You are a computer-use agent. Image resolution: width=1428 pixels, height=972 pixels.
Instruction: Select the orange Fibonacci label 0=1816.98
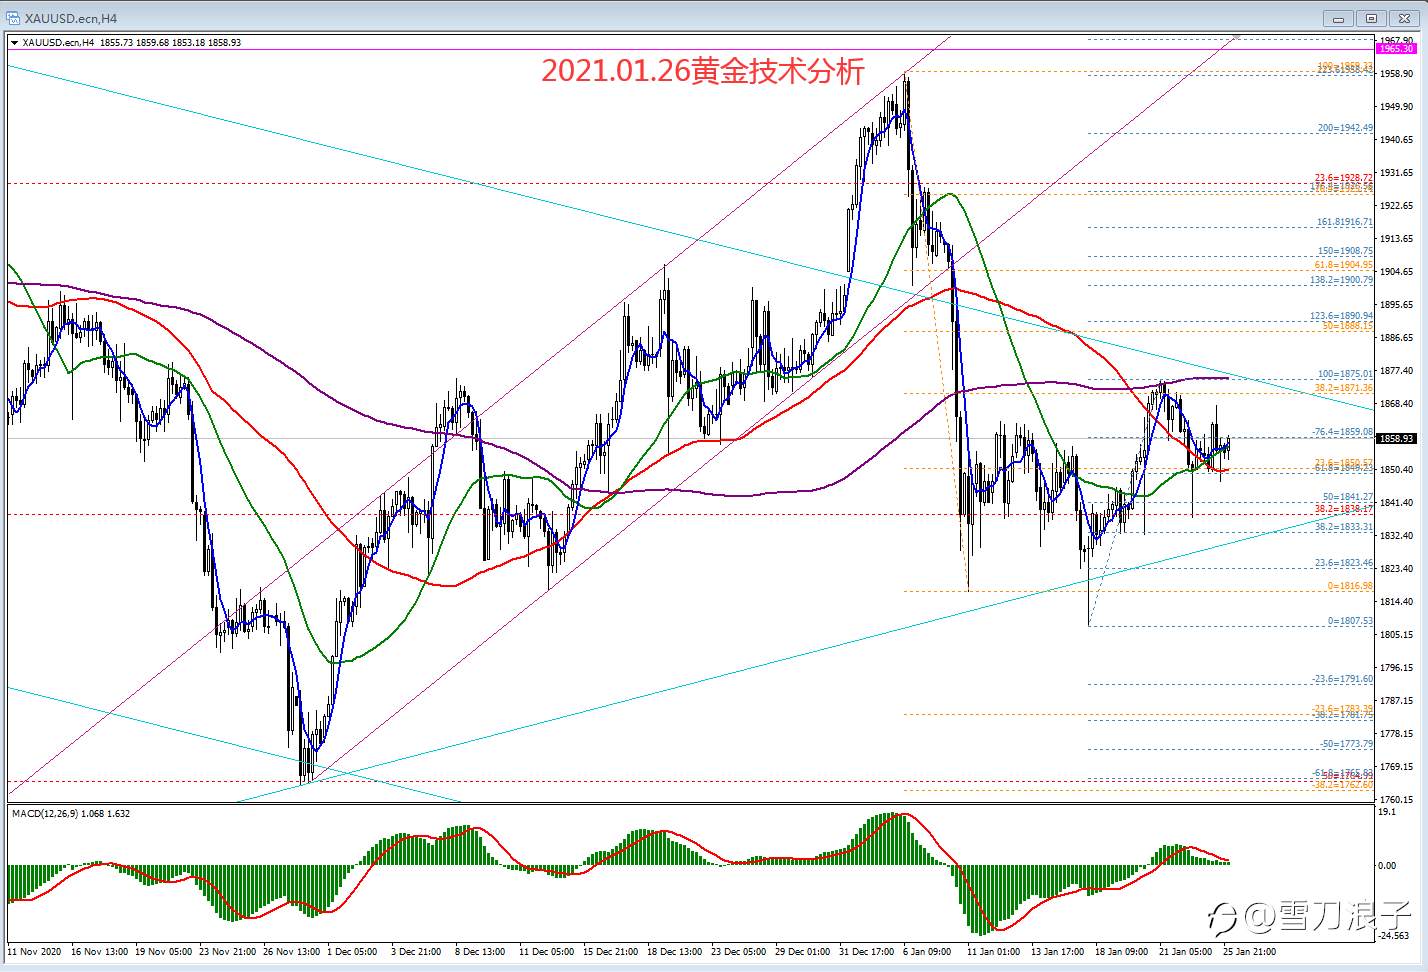click(1350, 586)
